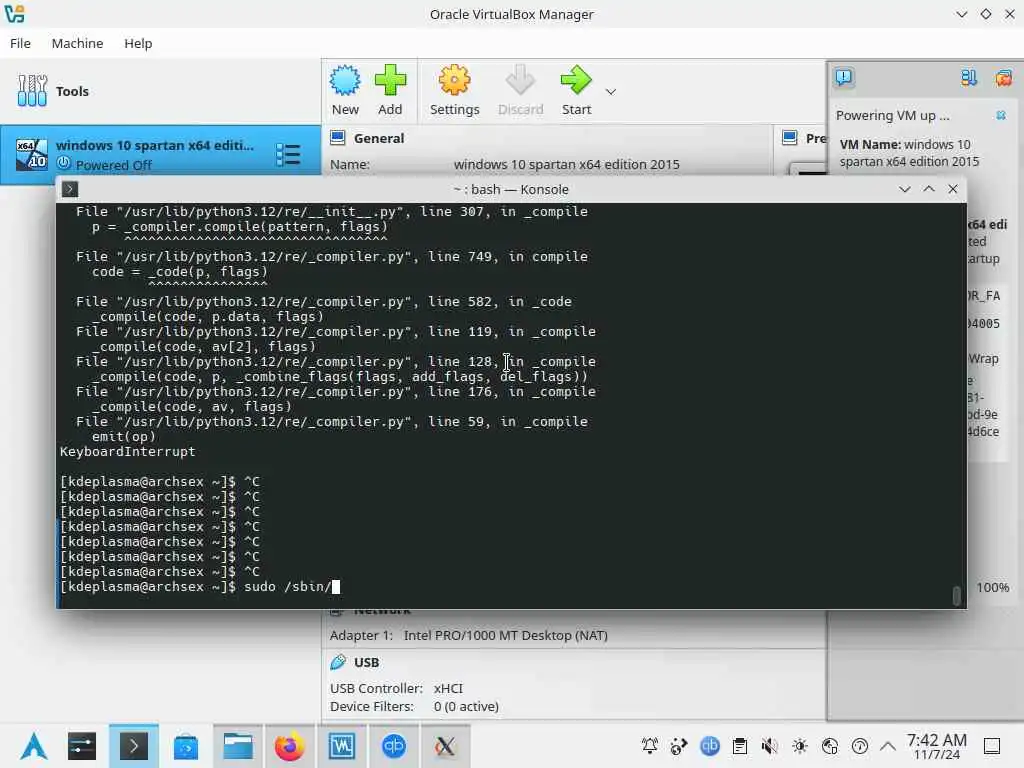Click the Adapter 1 Intel PRO/1000 text
This screenshot has width=1024, height=768.
click(468, 635)
